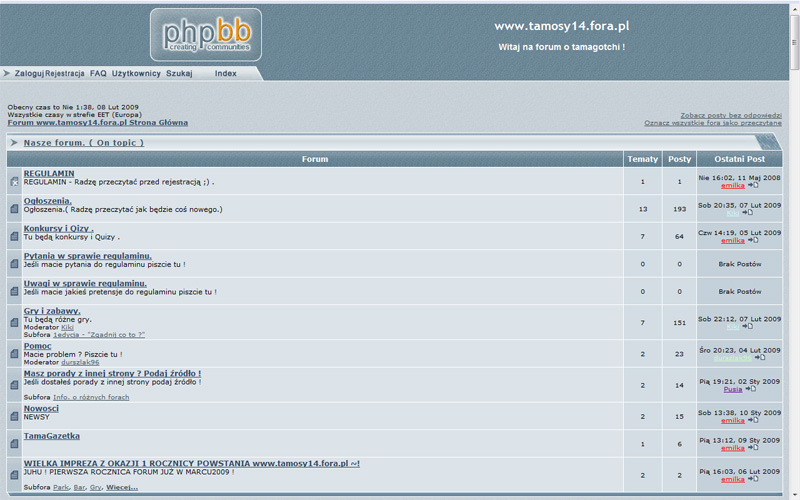Open latest post icon in Konkursy i Qizy row
The height and width of the screenshot is (500, 800).
(x=752, y=240)
